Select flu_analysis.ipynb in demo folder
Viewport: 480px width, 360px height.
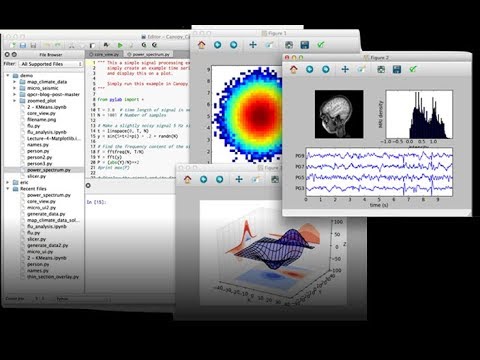coord(47,132)
